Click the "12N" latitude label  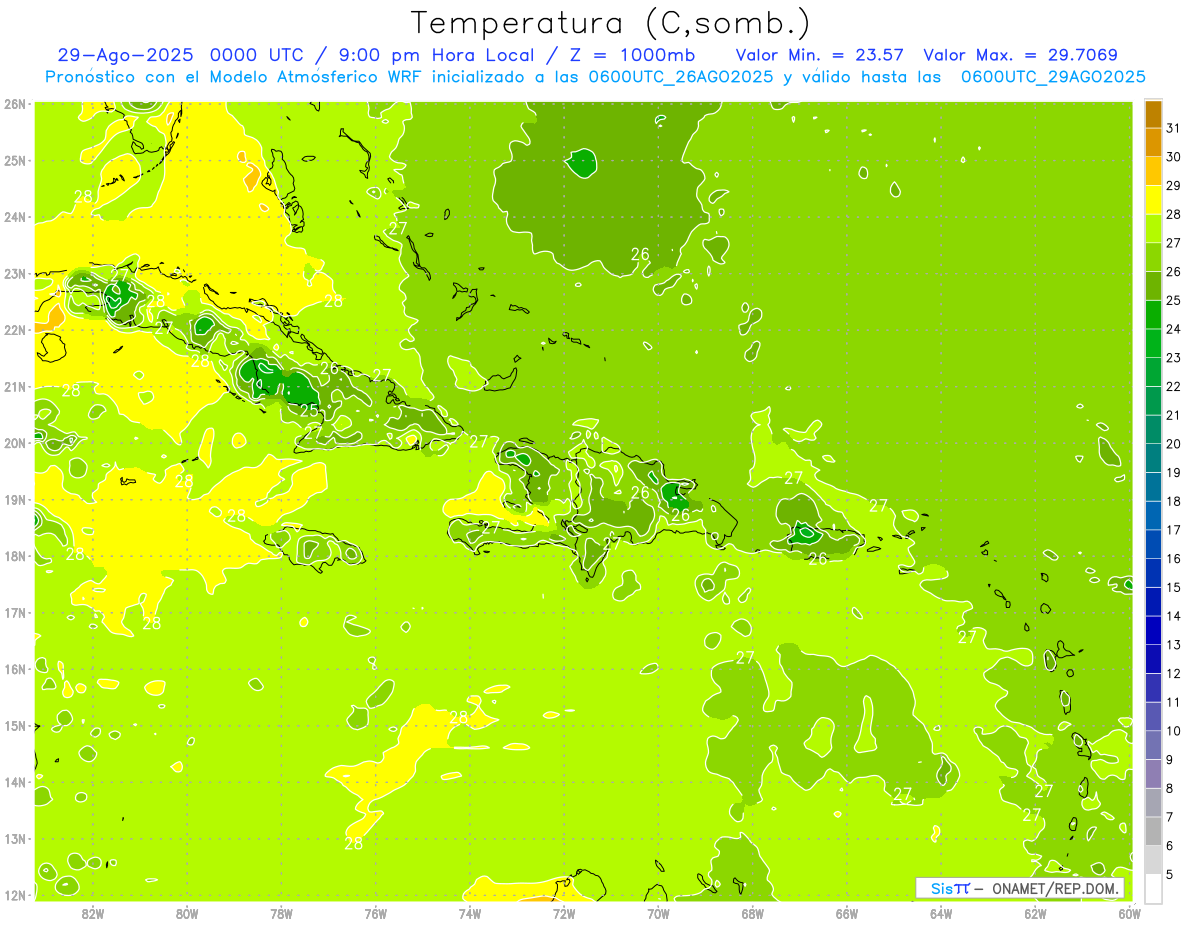pos(15,895)
